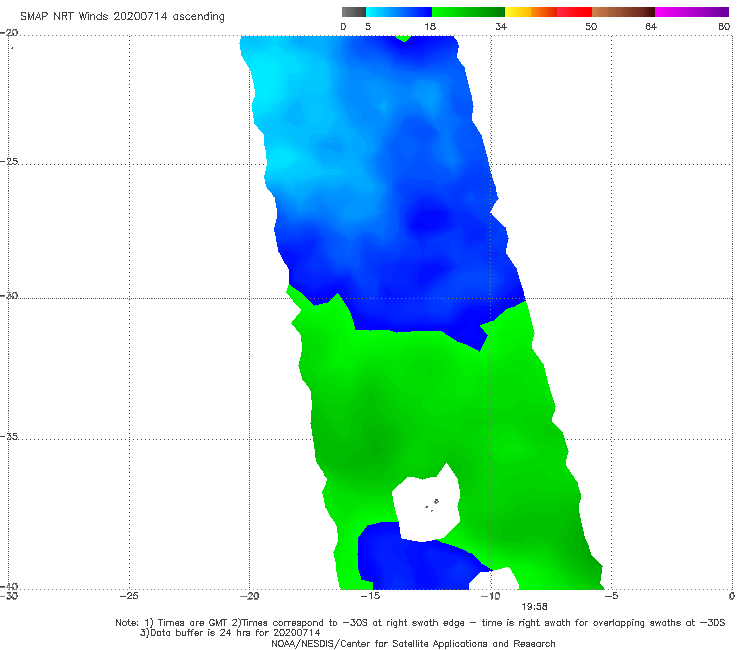Click the blue low-wind patch below the white gap
The width and height of the screenshot is (740, 650).
point(415,562)
